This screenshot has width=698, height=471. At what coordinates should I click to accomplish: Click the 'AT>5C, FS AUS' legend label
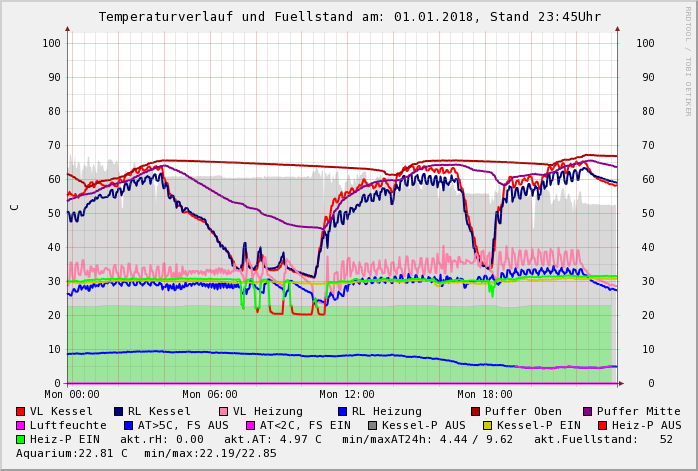click(183, 425)
